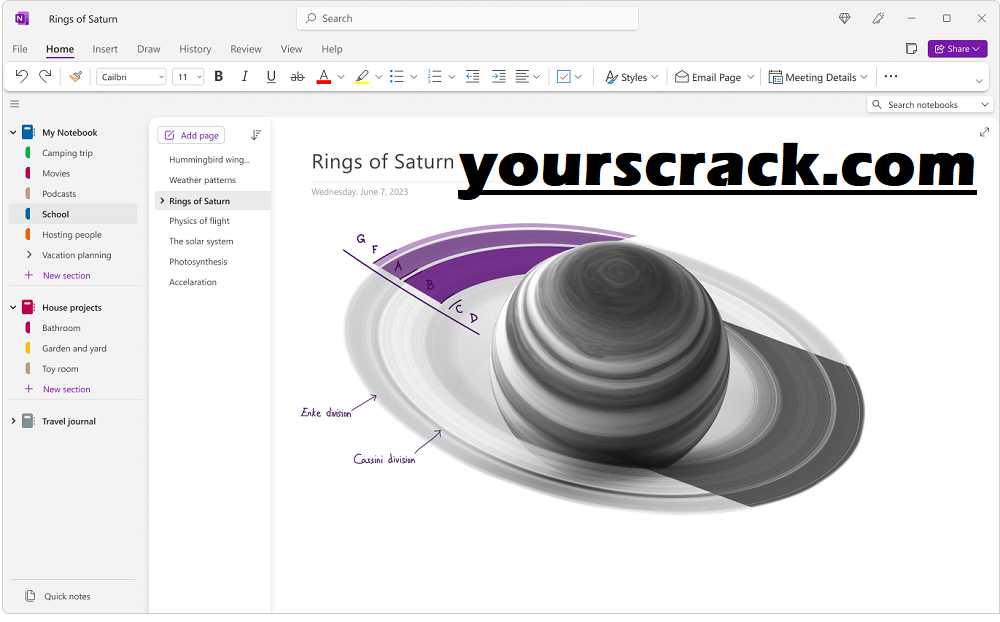Open bullet style dropdown arrow
The height and width of the screenshot is (622, 1000).
413,77
